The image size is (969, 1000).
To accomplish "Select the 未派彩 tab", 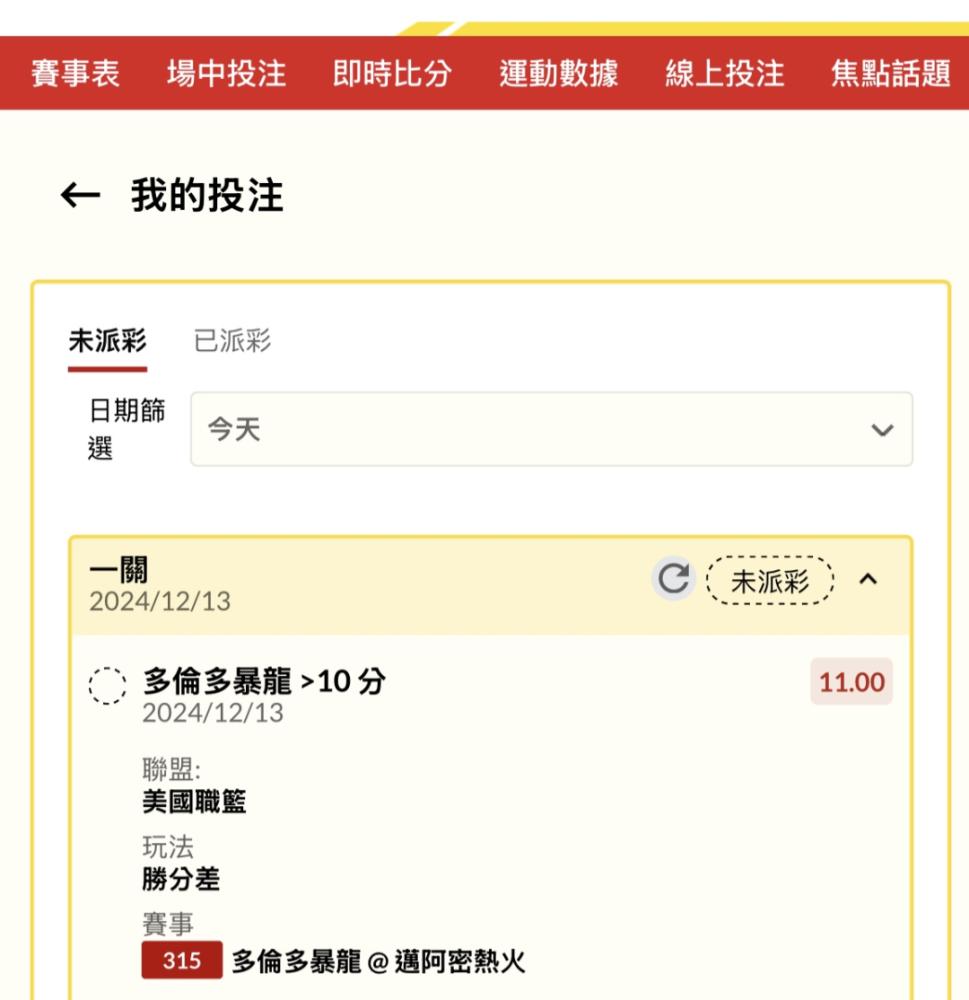I will [x=107, y=341].
